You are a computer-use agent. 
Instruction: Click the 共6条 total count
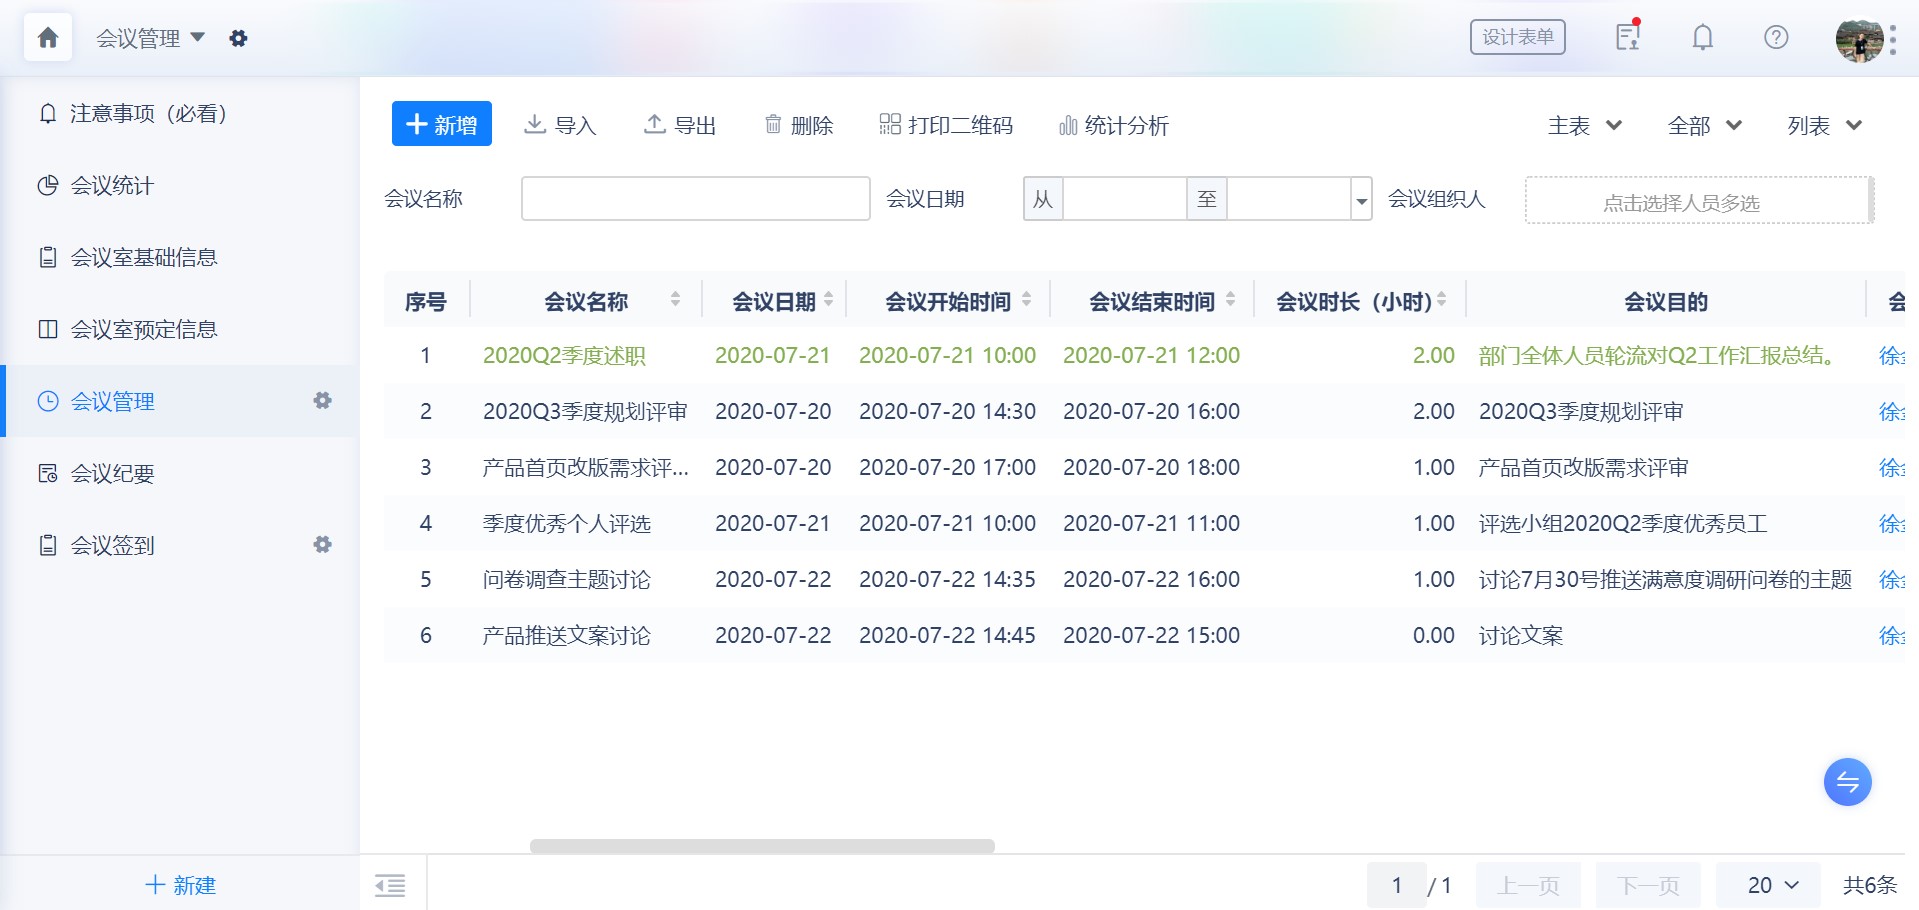1870,885
